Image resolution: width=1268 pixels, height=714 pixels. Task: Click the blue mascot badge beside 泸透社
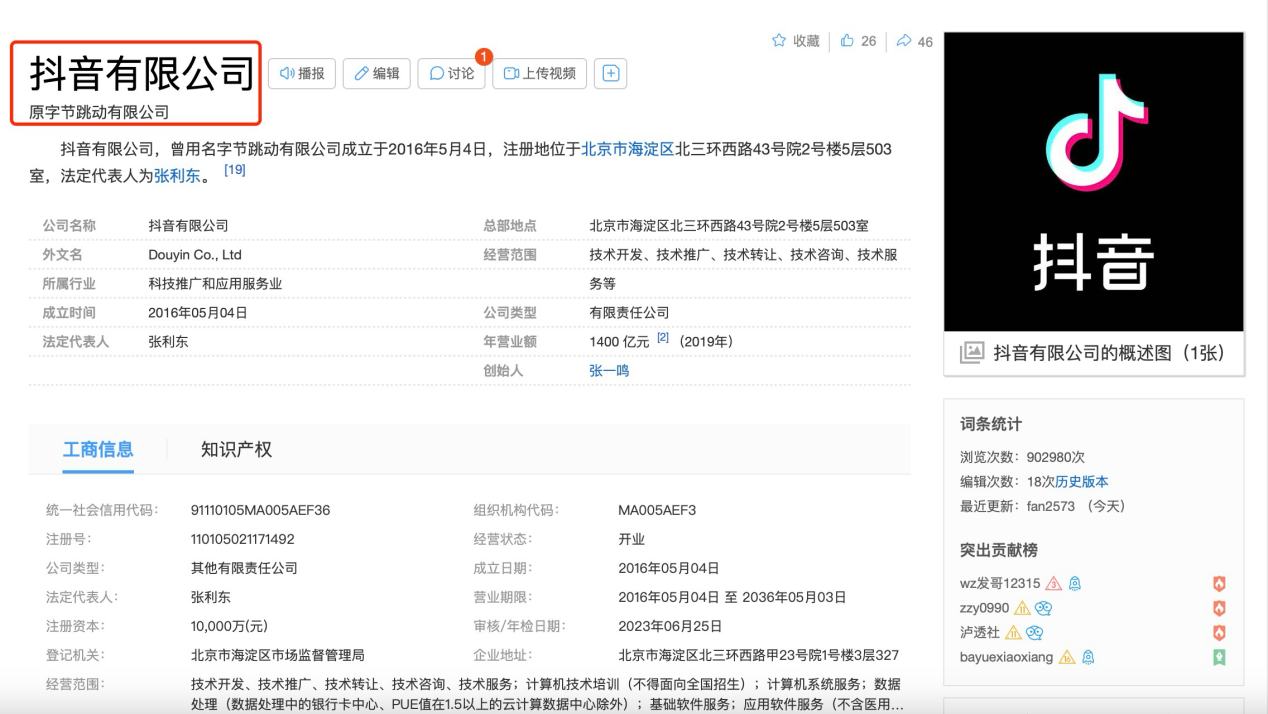(x=1035, y=632)
